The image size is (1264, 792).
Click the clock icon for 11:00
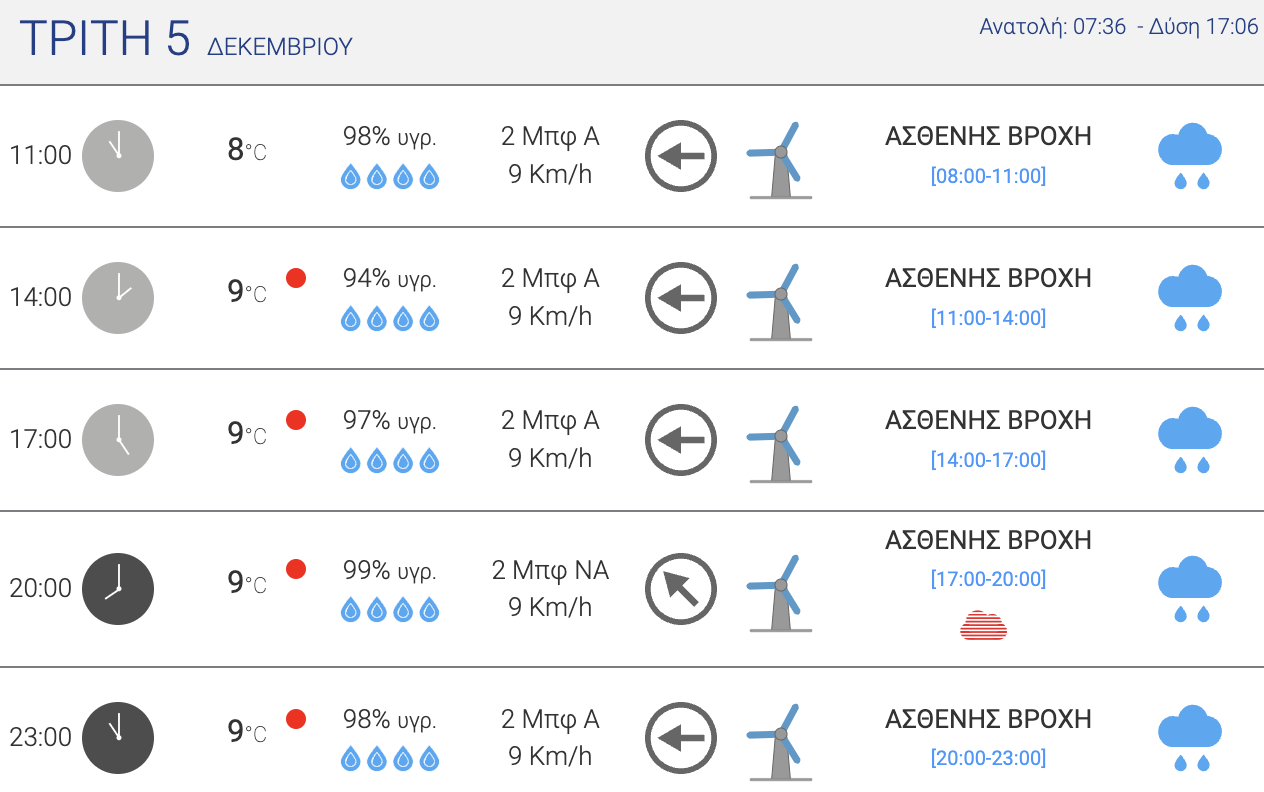[x=118, y=156]
